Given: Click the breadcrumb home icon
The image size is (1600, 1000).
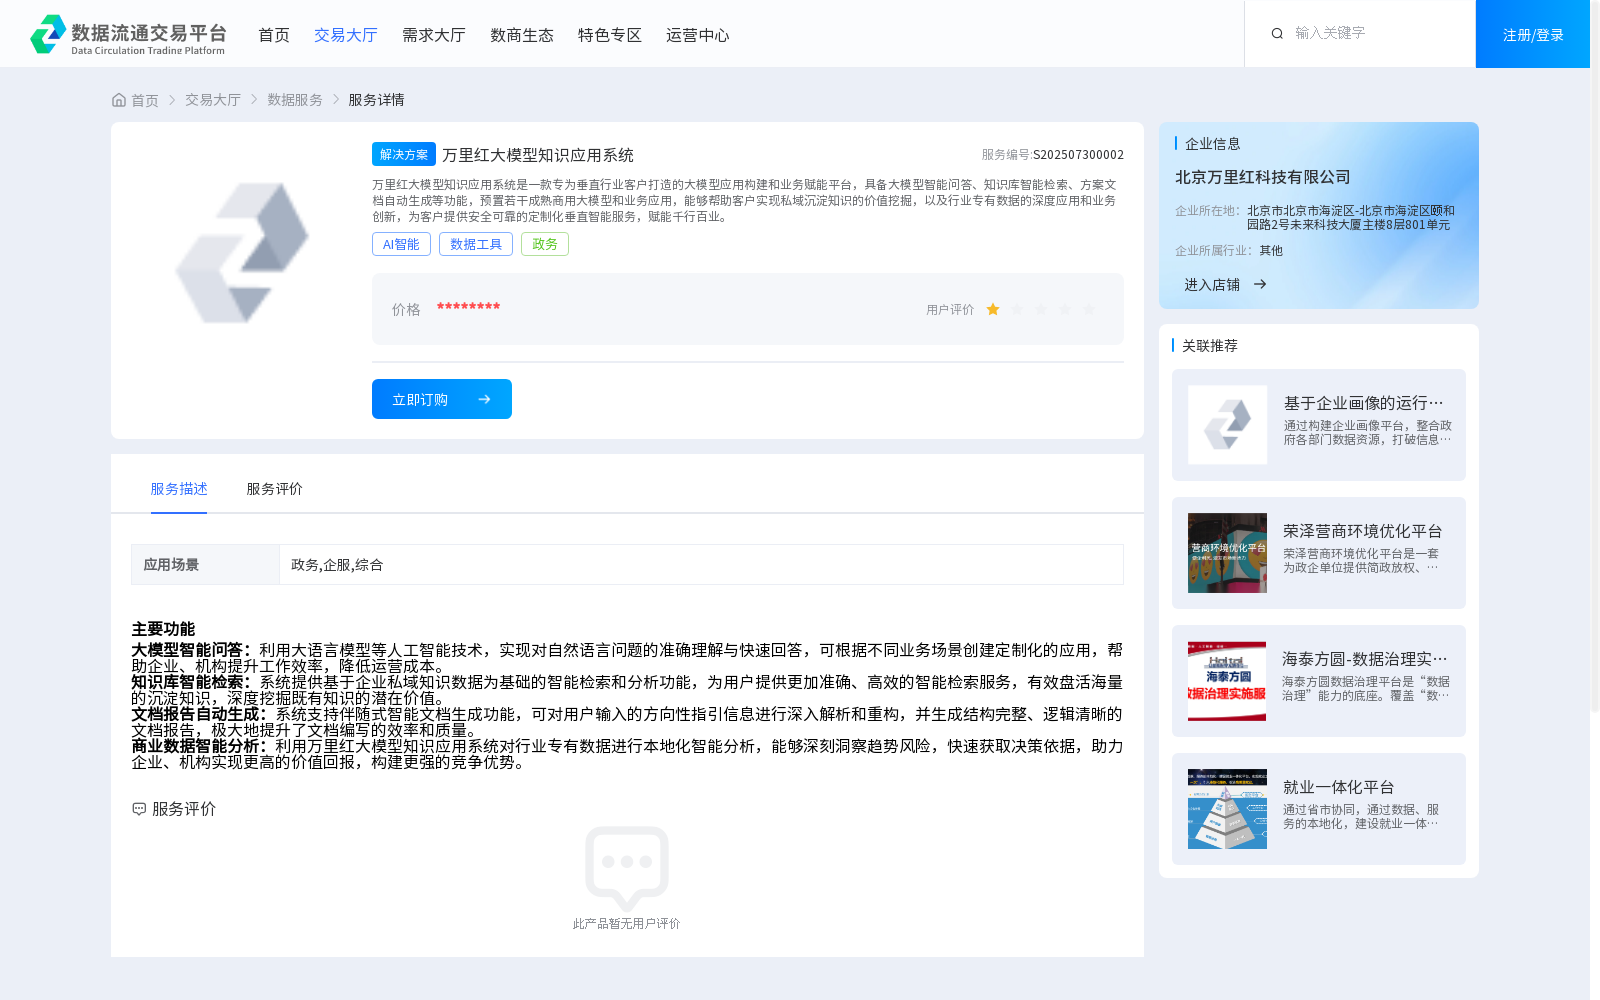Looking at the screenshot, I should [x=119, y=100].
